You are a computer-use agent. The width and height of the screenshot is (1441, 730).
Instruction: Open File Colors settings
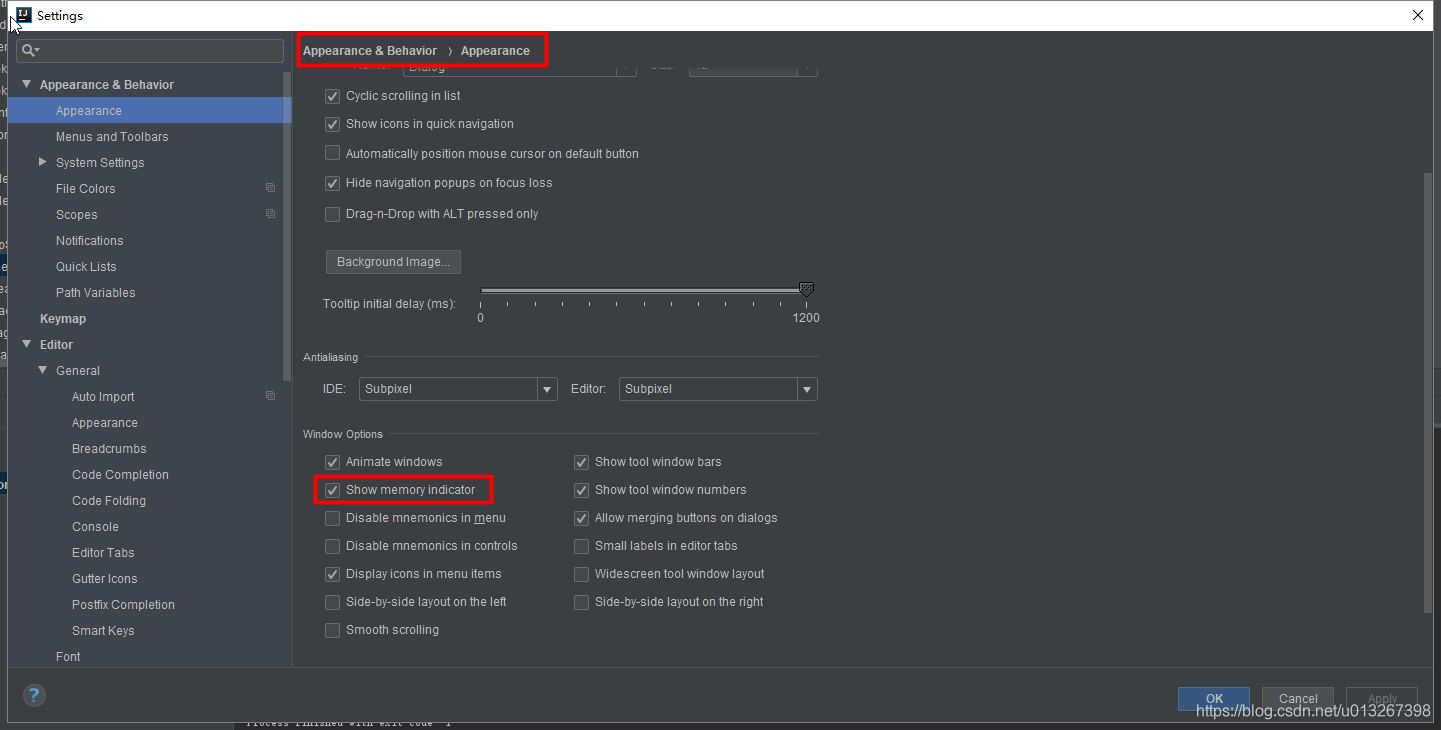pos(85,189)
